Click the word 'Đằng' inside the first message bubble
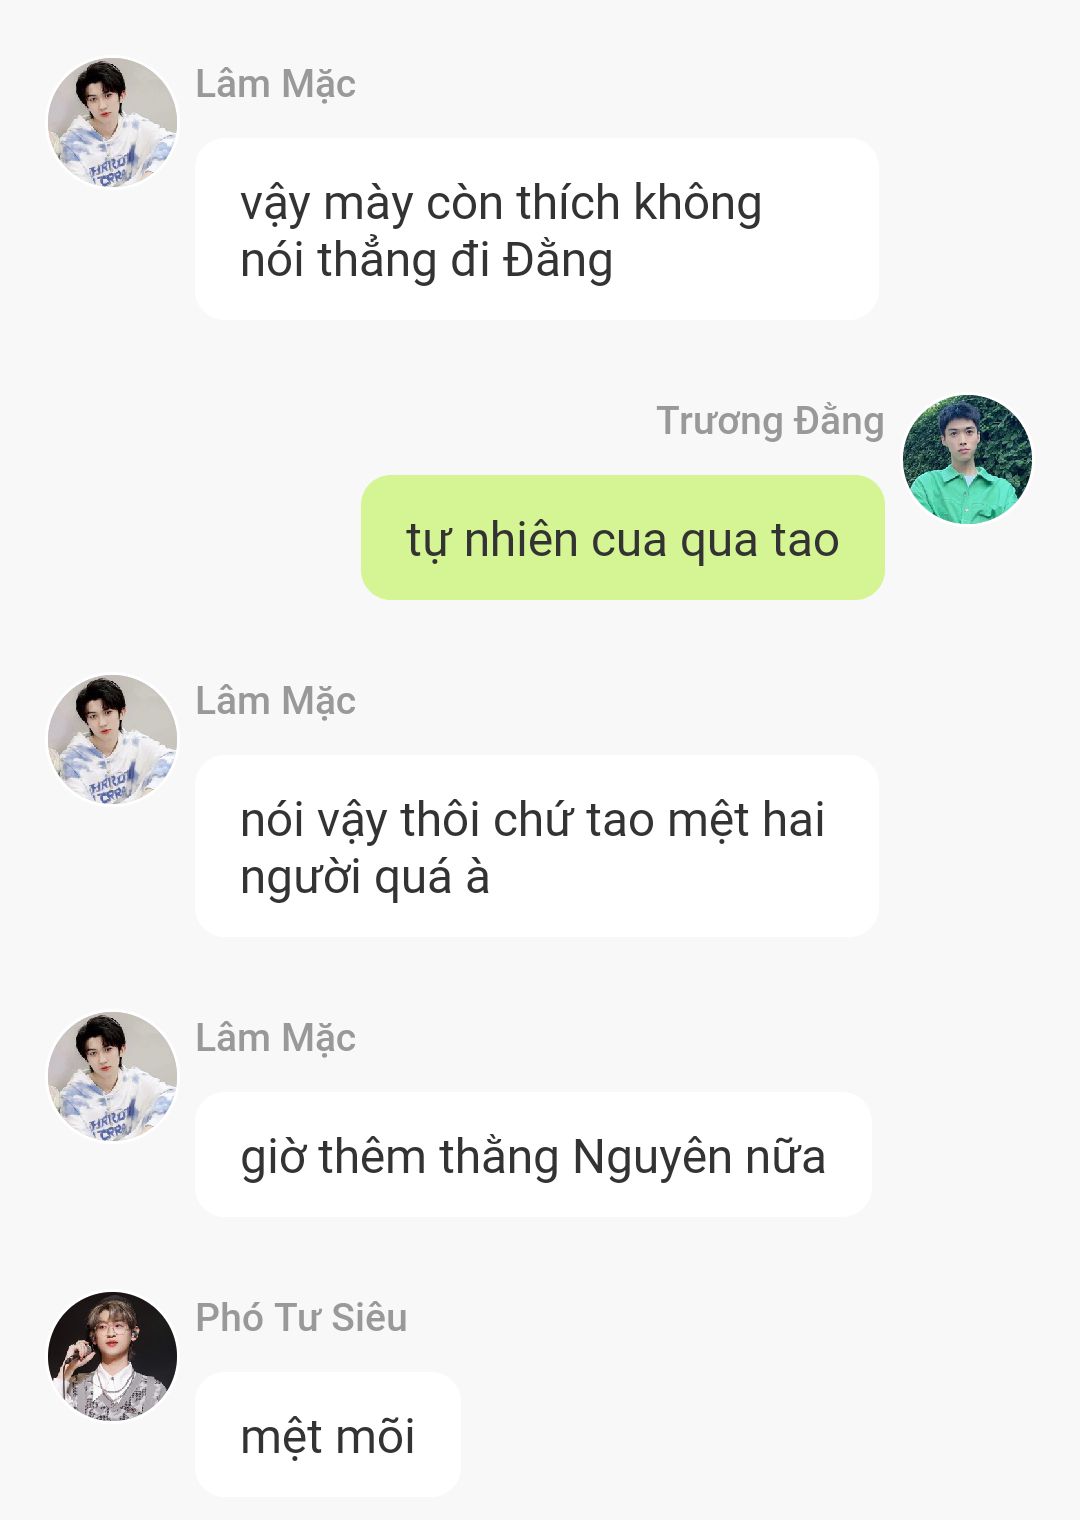The width and height of the screenshot is (1080, 1520). (x=558, y=260)
